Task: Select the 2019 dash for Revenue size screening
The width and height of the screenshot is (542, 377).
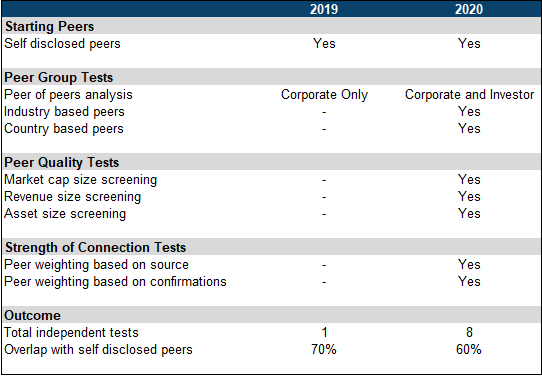Action: pyautogui.click(x=324, y=197)
